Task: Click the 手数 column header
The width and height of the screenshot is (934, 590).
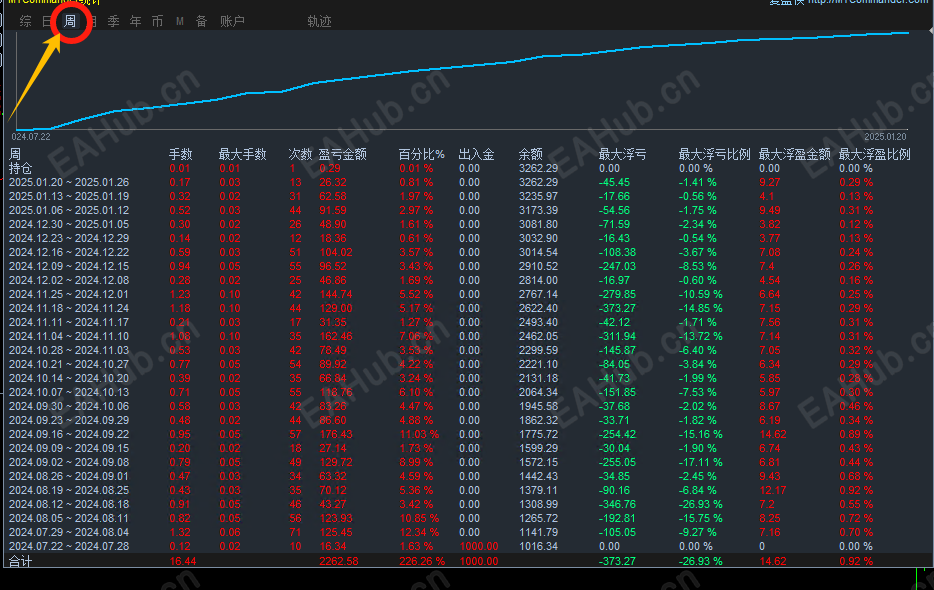Action: (180, 154)
